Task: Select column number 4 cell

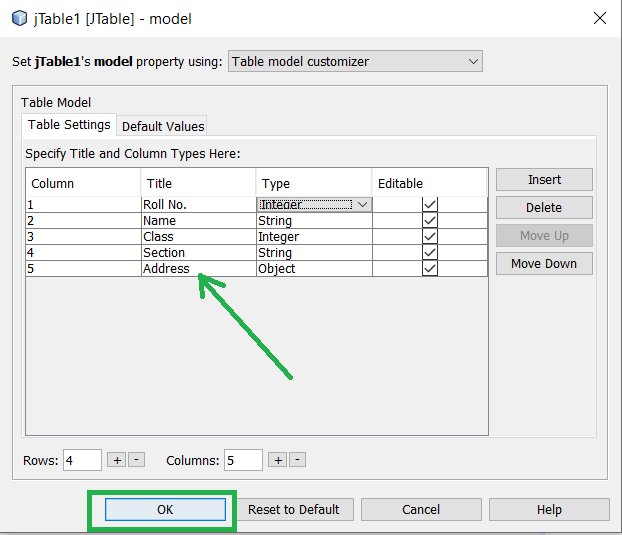Action: (x=83, y=253)
